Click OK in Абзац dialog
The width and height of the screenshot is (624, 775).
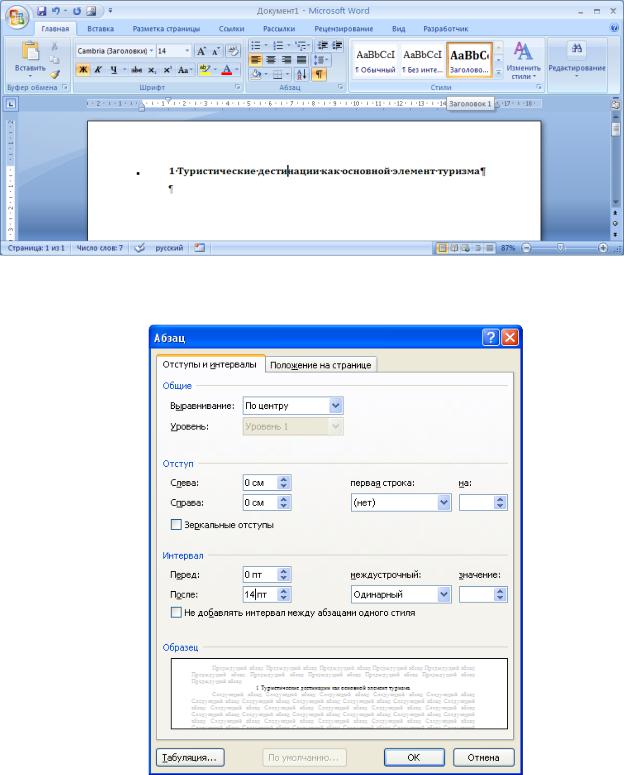tap(414, 757)
